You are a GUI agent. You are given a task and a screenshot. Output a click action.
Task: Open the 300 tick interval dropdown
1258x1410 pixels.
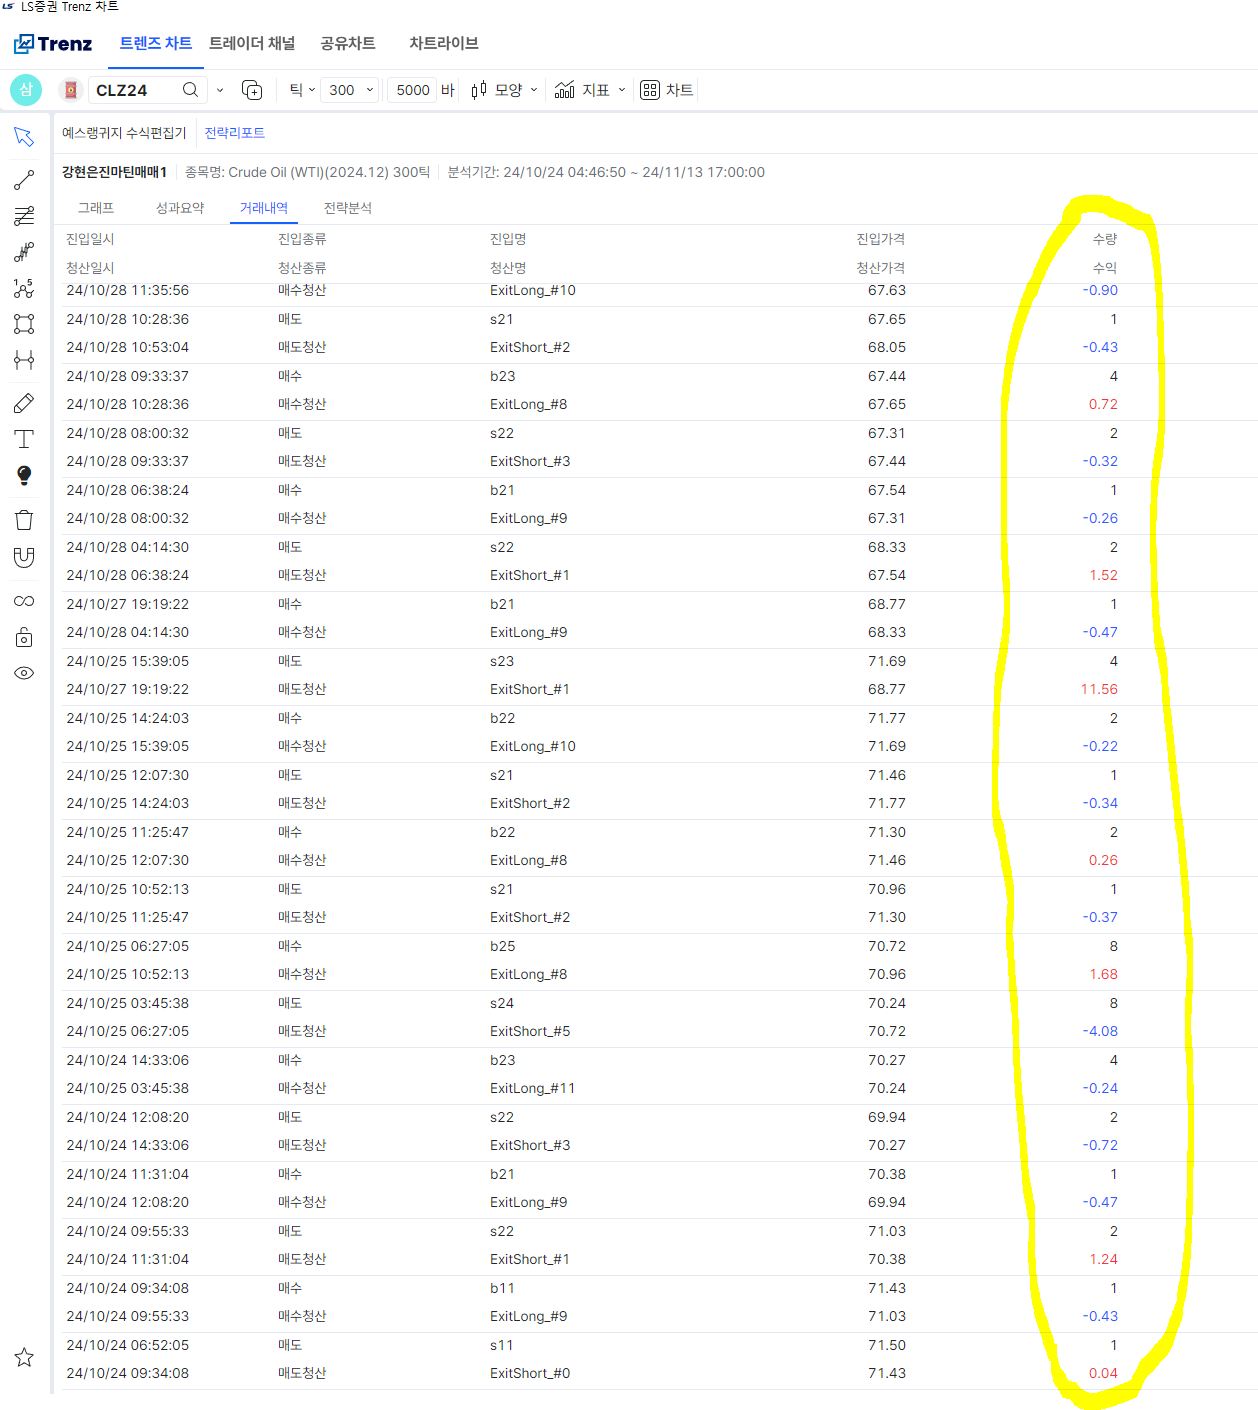pyautogui.click(x=352, y=90)
